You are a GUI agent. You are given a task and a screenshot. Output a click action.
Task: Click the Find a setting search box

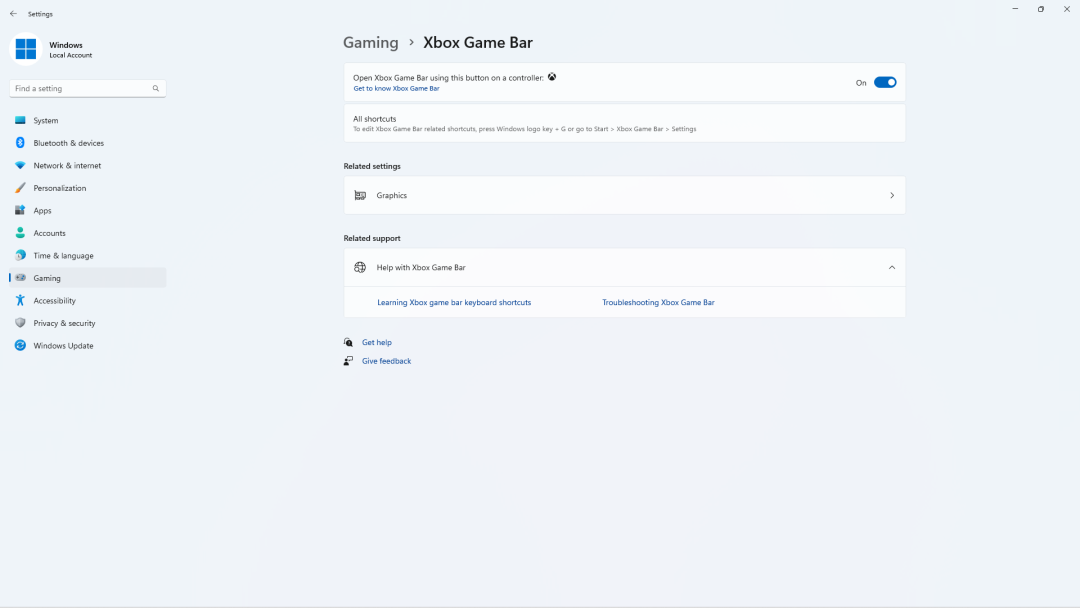82,89
